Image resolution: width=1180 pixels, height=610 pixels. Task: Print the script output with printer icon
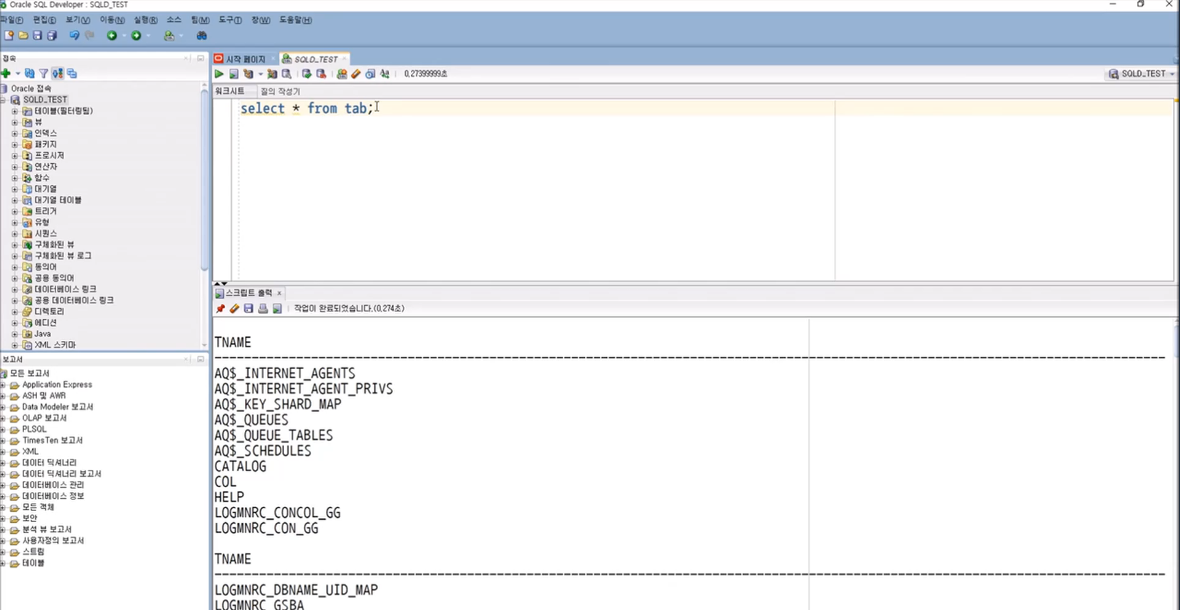point(263,308)
